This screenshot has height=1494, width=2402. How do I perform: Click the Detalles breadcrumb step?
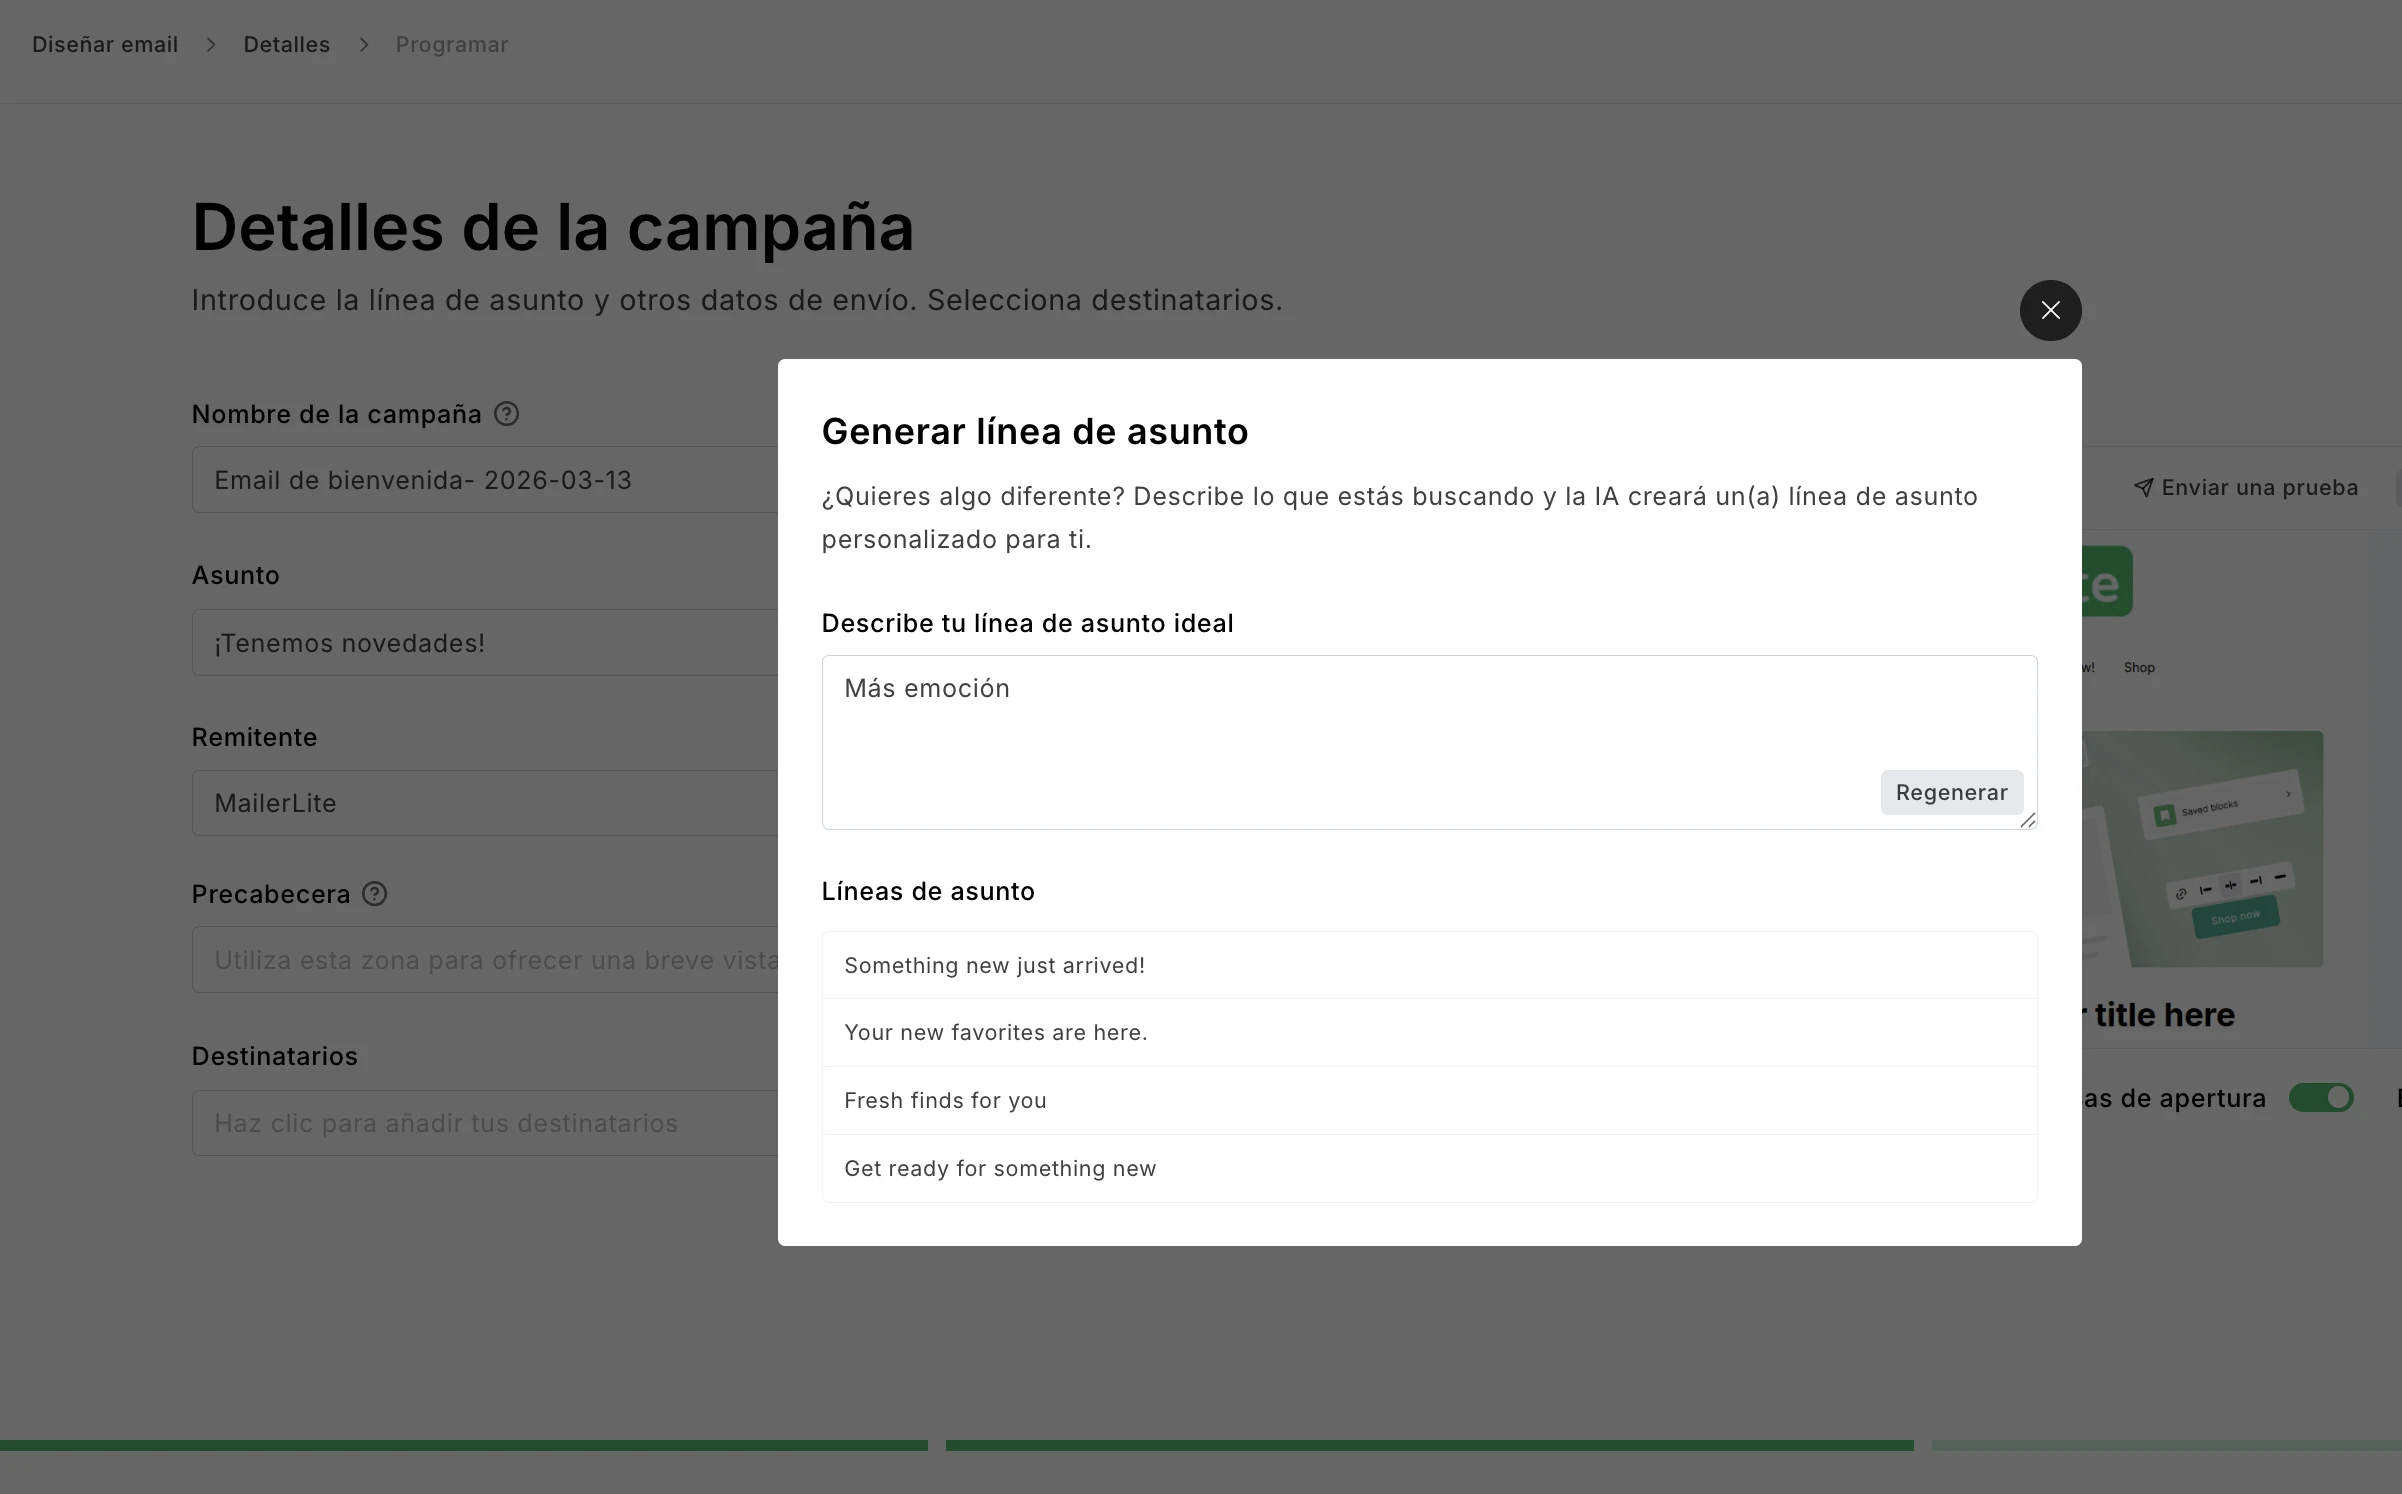(x=287, y=44)
